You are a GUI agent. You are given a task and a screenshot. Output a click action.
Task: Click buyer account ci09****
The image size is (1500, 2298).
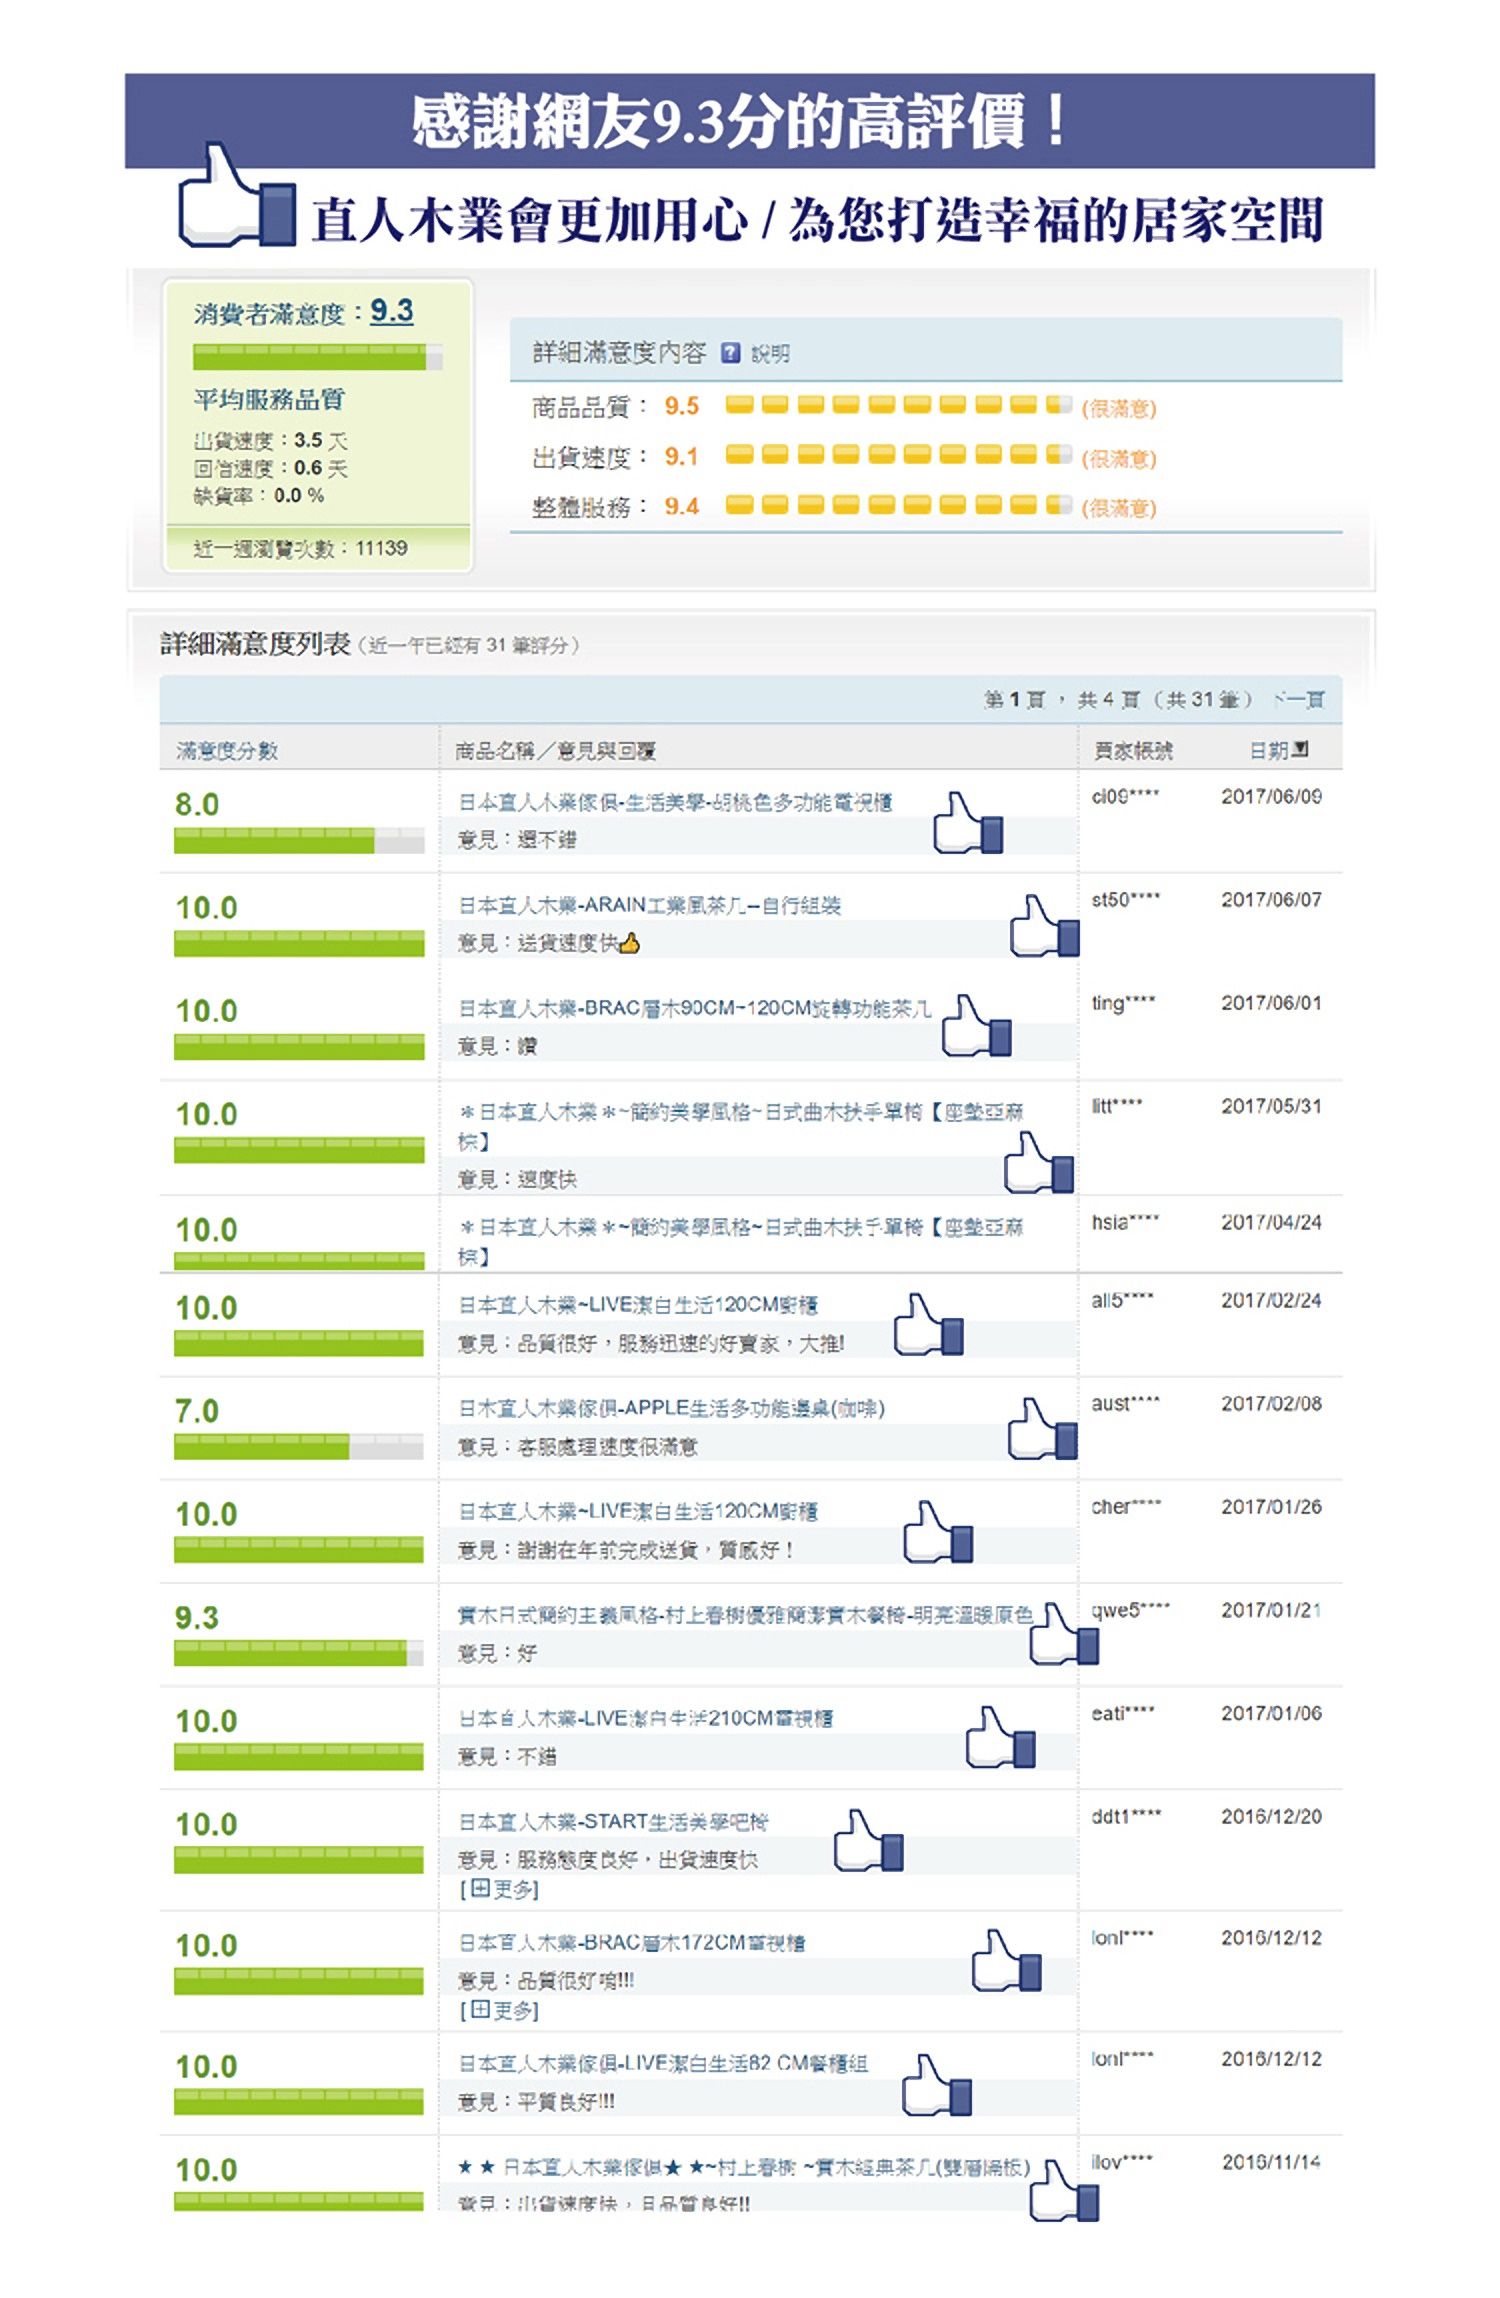tap(1126, 796)
